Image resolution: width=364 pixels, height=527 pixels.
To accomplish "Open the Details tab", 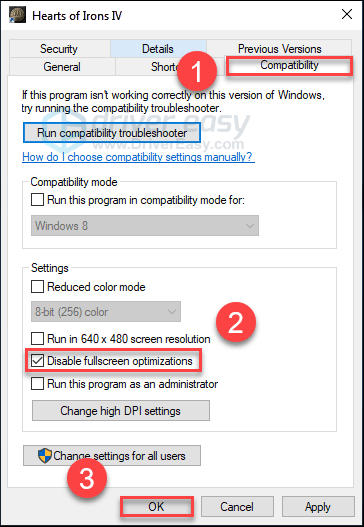I will [158, 49].
